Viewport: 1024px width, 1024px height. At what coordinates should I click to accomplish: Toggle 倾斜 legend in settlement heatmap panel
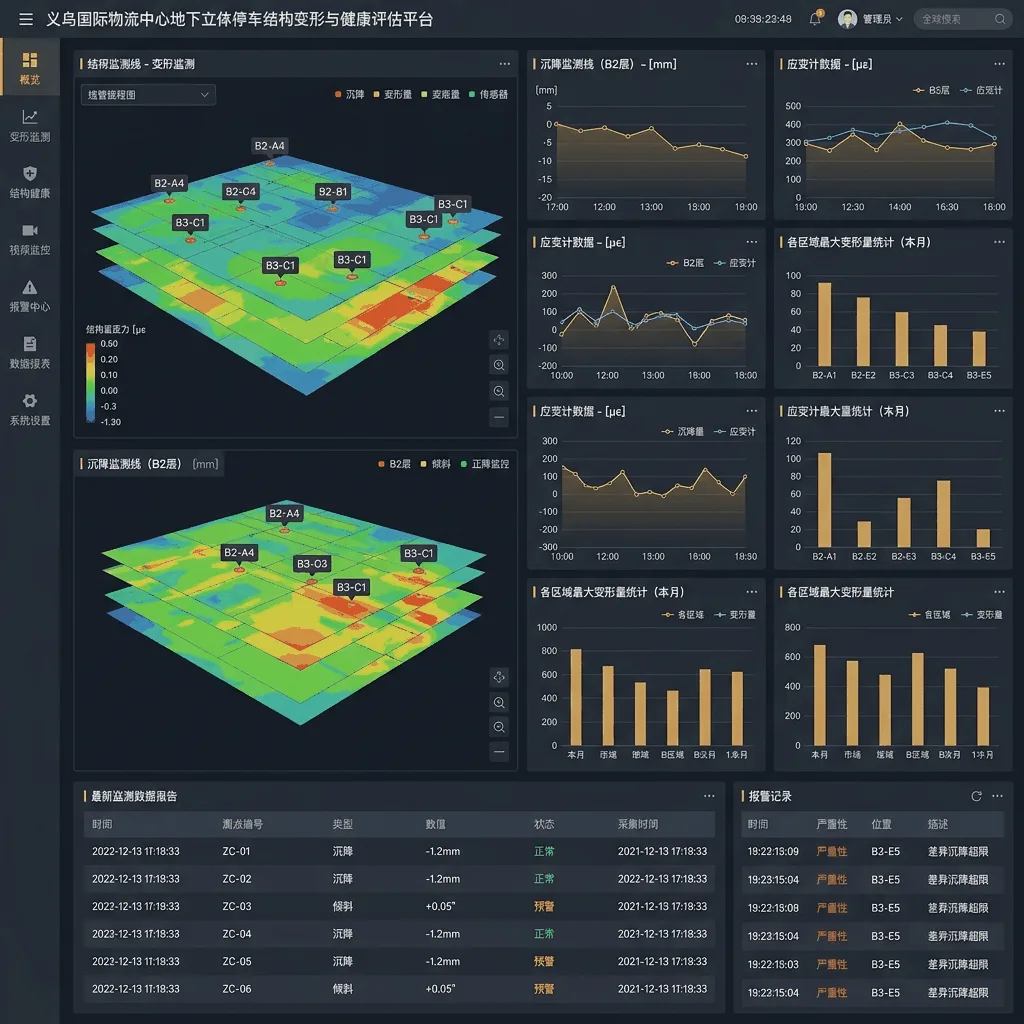[436, 464]
